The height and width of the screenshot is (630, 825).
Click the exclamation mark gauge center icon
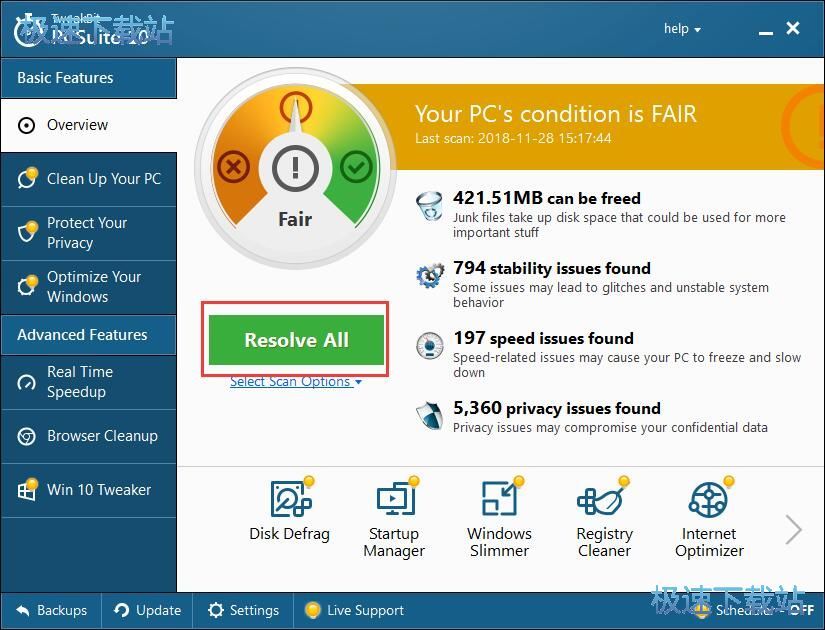point(295,168)
